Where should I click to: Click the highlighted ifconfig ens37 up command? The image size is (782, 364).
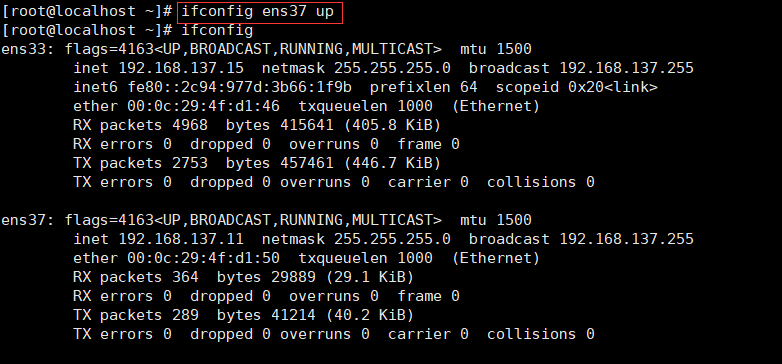coord(257,11)
